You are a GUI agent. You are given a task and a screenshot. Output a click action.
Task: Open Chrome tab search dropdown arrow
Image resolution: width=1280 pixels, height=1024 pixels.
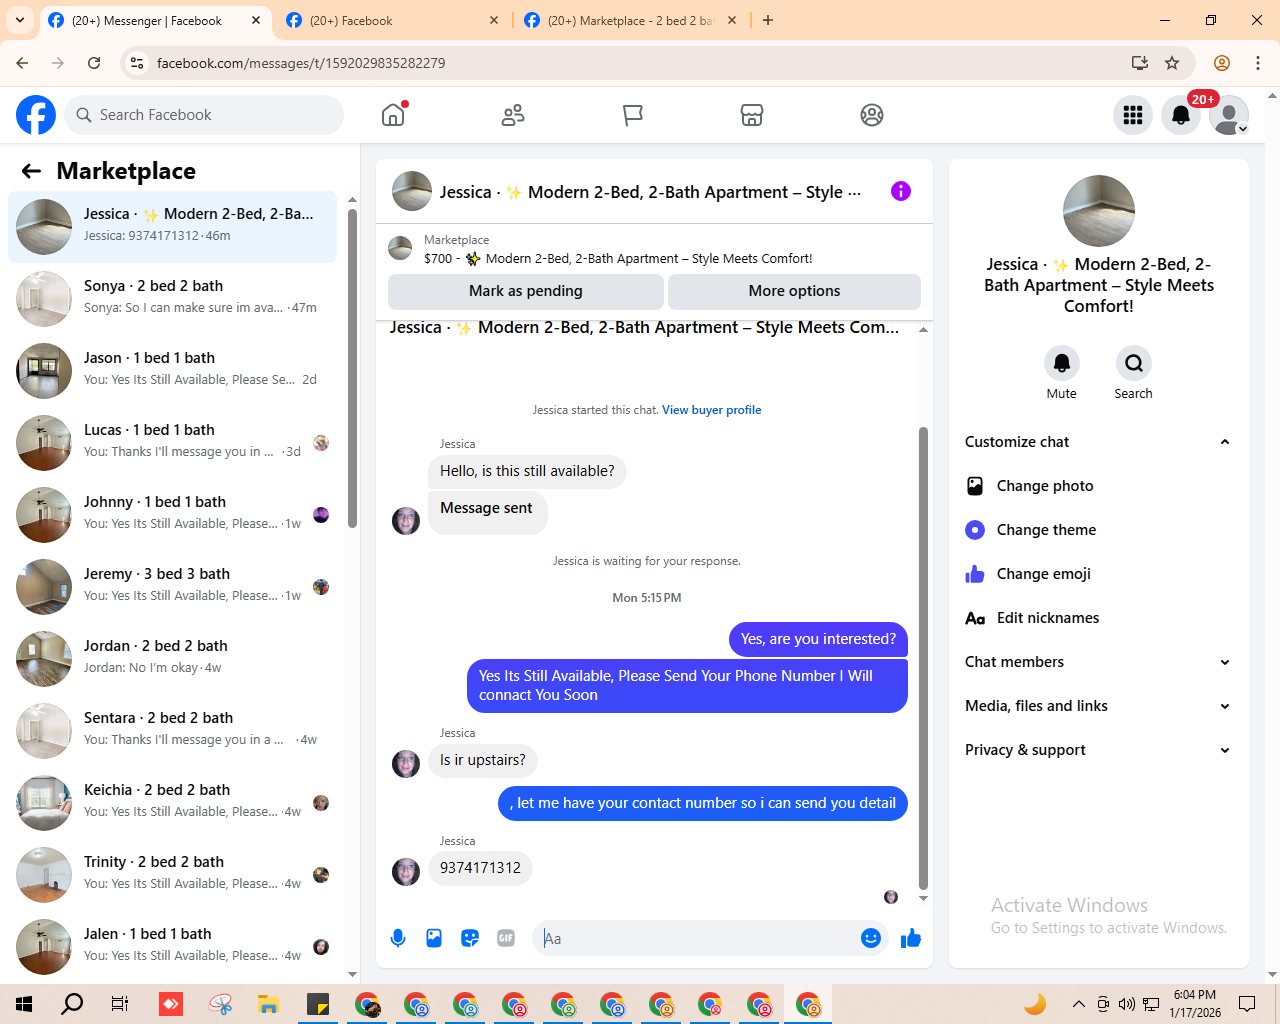click(x=20, y=20)
